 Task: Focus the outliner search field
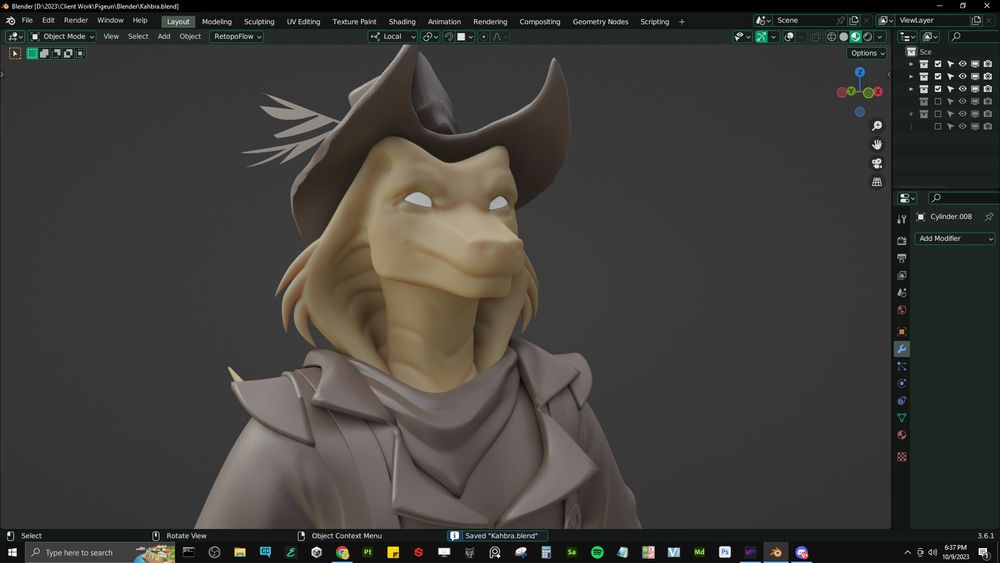(x=973, y=37)
